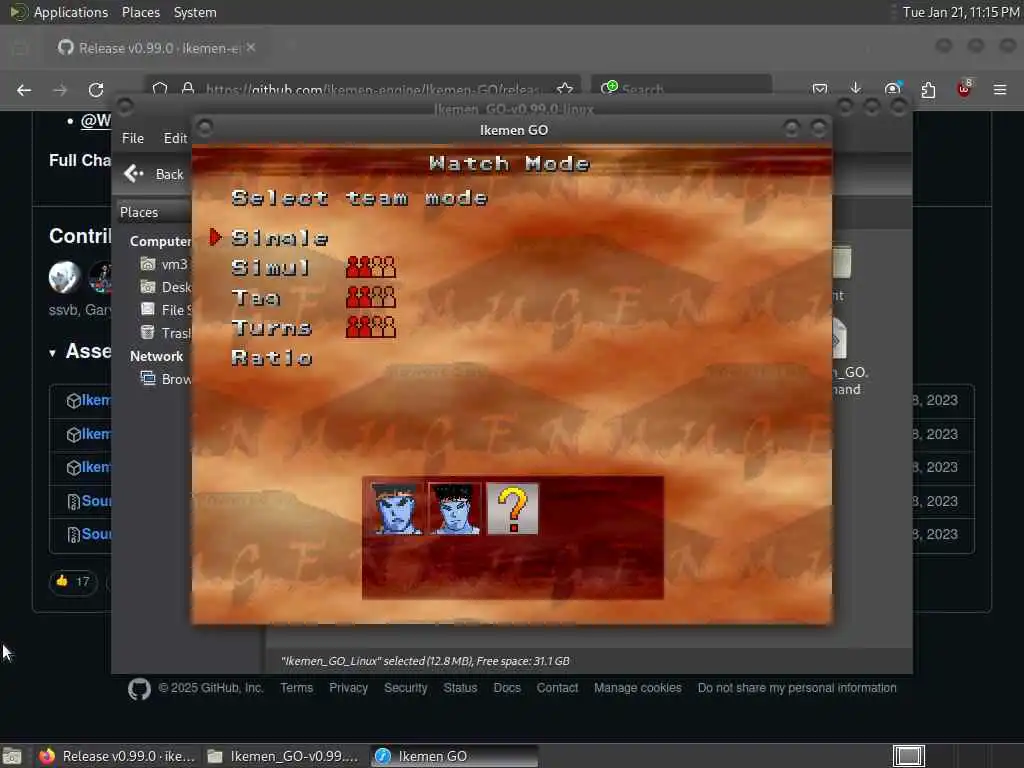Viewport: 1024px width, 768px height.
Task: Open vm3 home folder in sidebar
Action: [165, 264]
